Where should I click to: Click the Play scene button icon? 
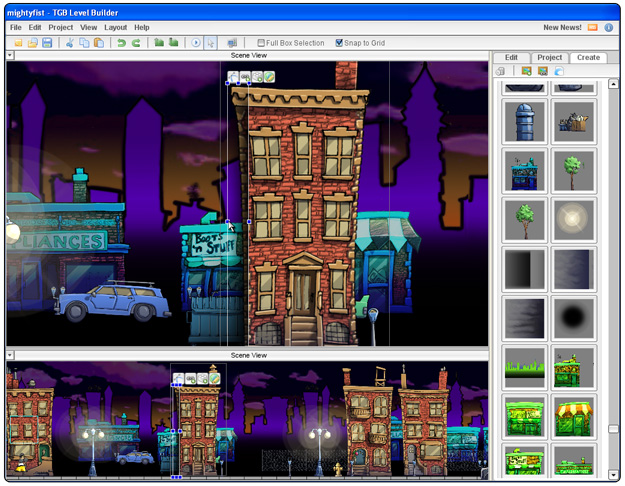point(196,43)
